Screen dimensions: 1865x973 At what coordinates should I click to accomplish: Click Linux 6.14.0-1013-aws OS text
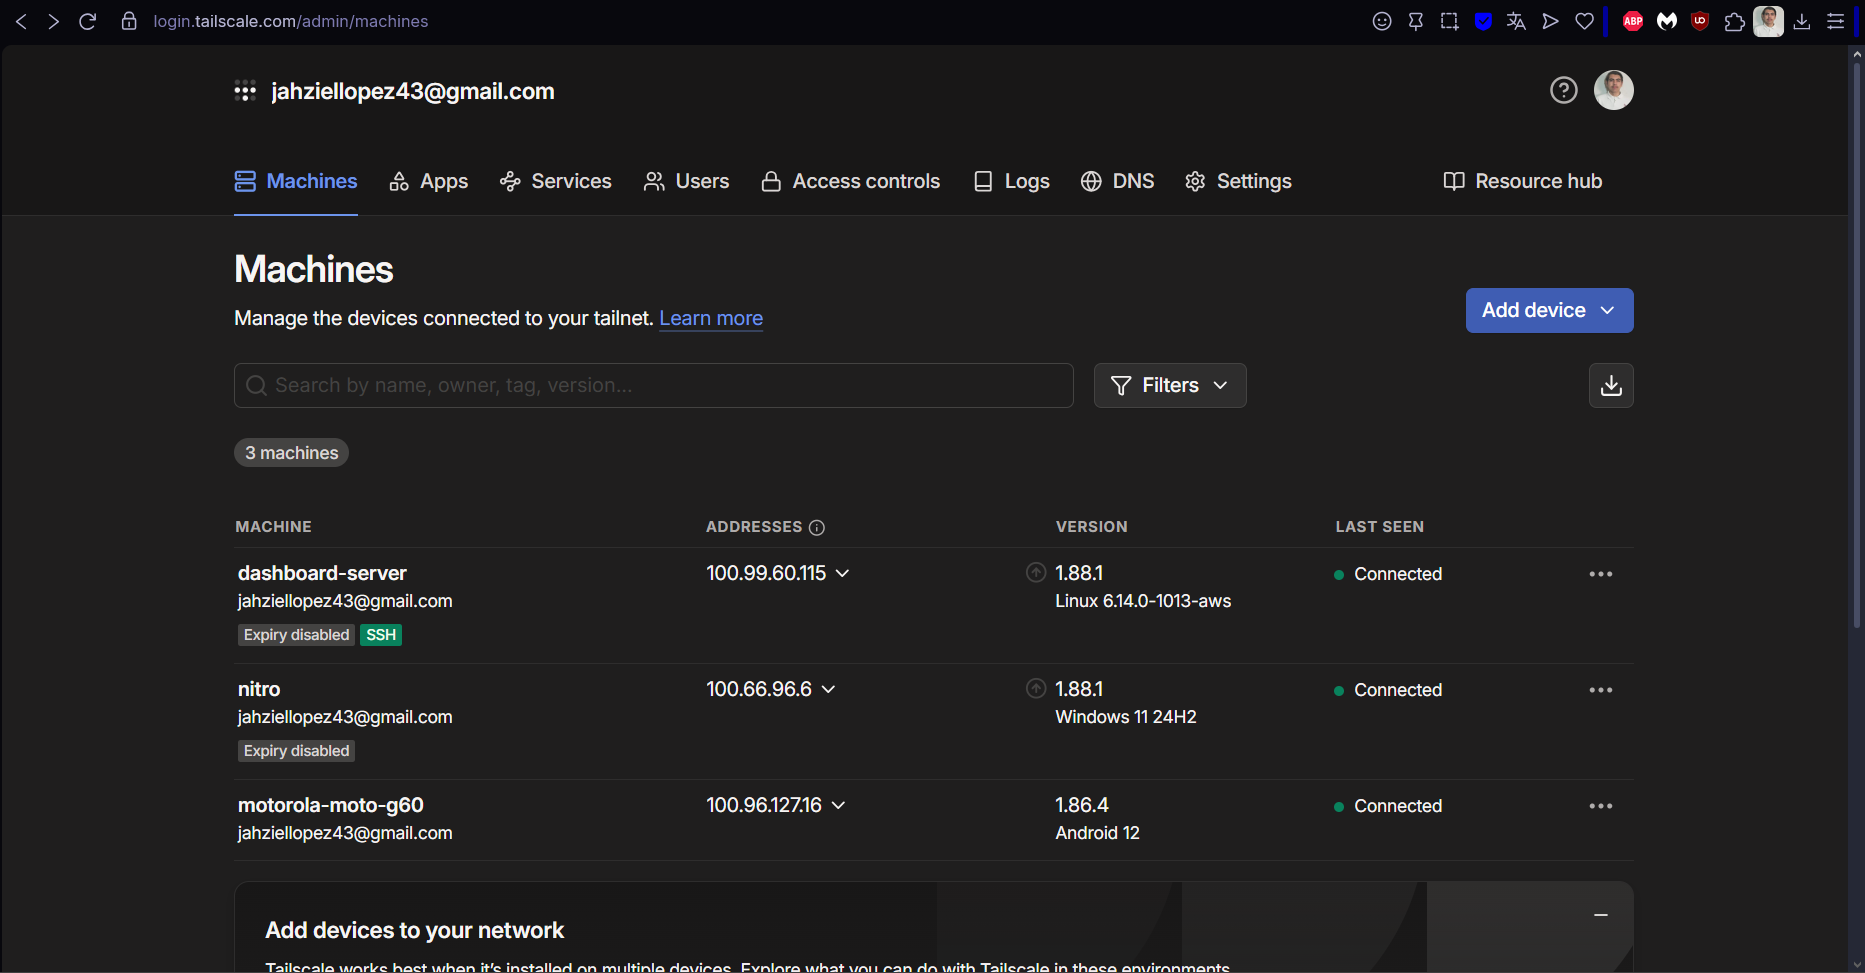pos(1143,601)
